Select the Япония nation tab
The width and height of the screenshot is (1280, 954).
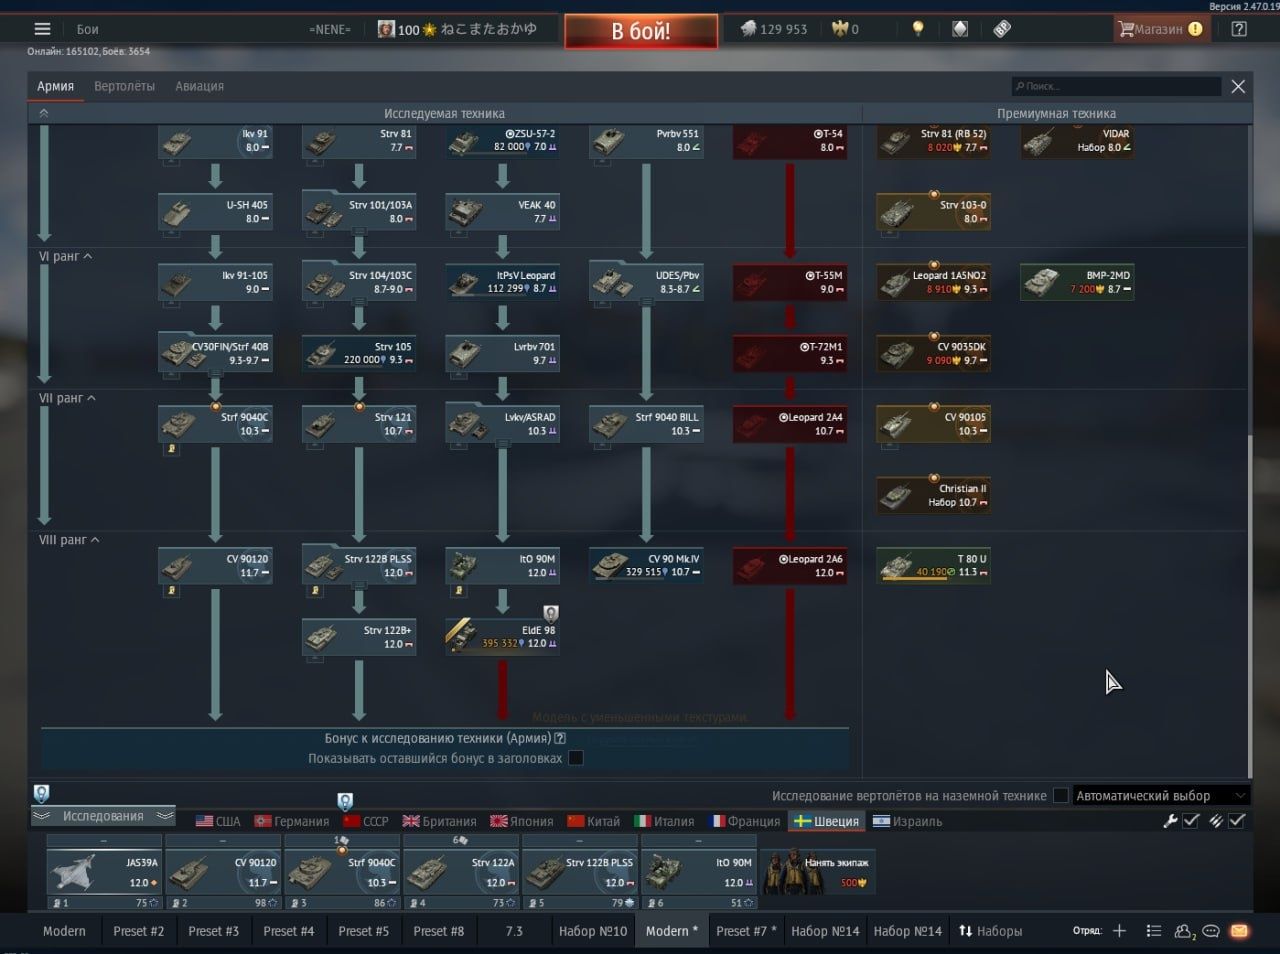[x=521, y=821]
